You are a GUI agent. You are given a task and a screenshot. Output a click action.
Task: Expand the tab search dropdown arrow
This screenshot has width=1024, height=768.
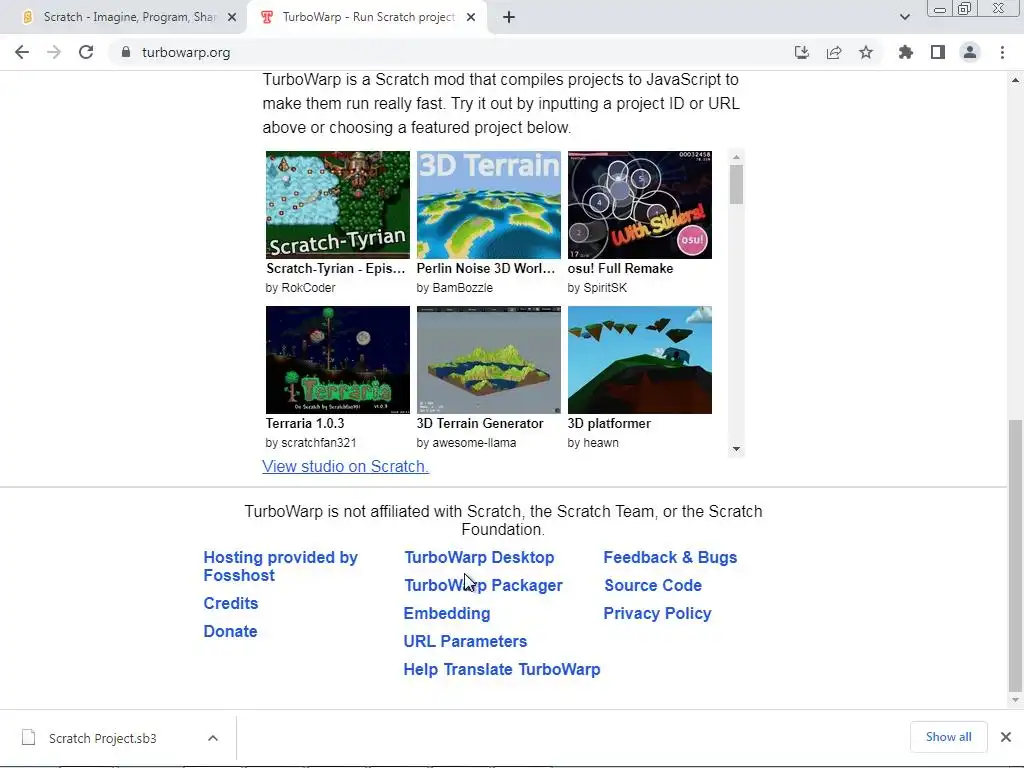[x=904, y=17]
